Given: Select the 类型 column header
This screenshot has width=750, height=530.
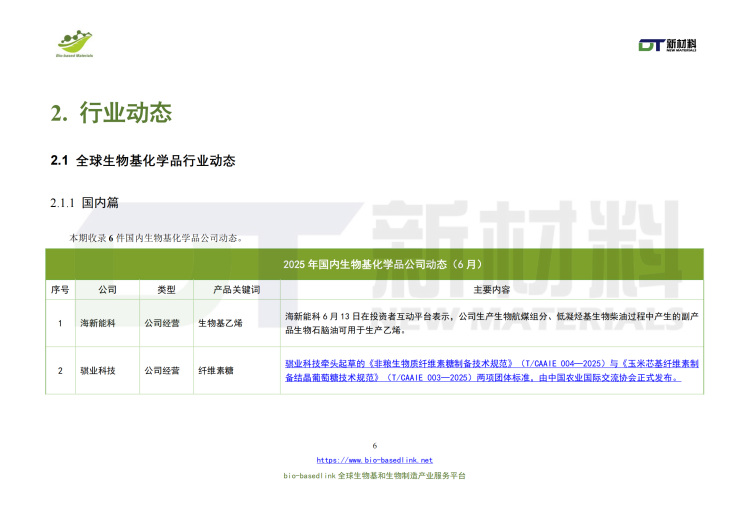Looking at the screenshot, I should click(165, 289).
